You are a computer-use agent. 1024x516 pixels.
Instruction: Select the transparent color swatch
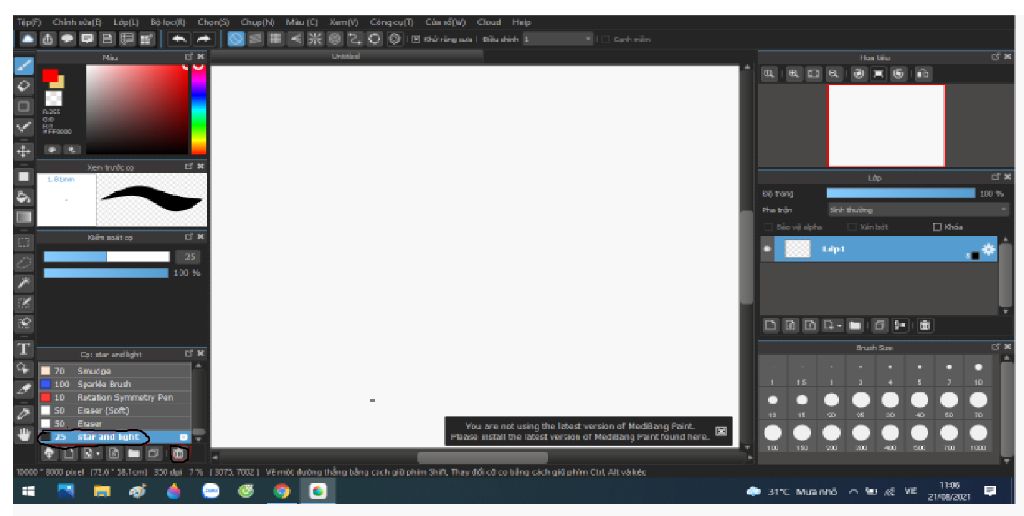pyautogui.click(x=53, y=99)
